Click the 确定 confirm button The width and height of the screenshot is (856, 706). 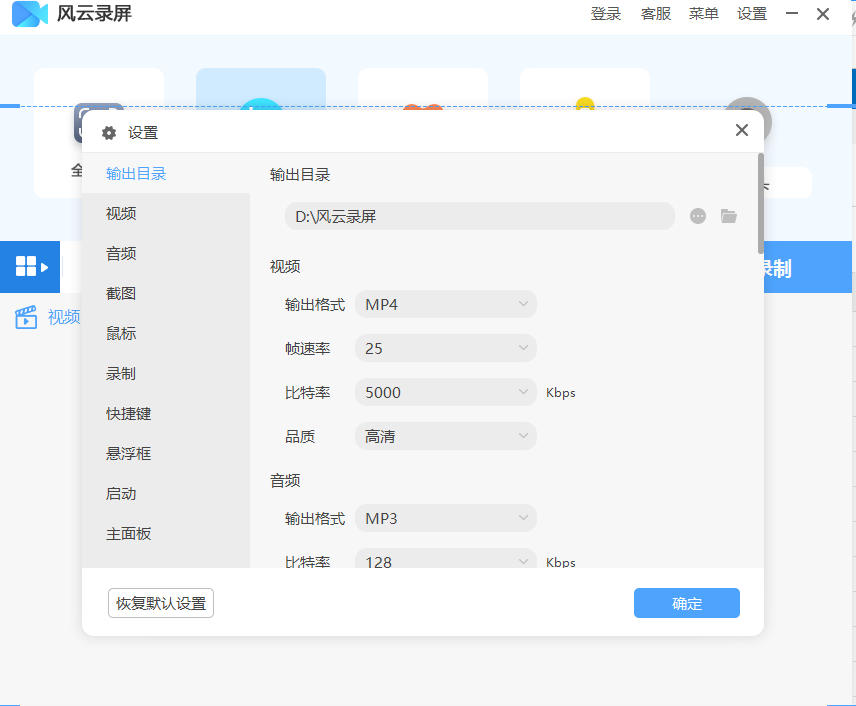coord(687,603)
